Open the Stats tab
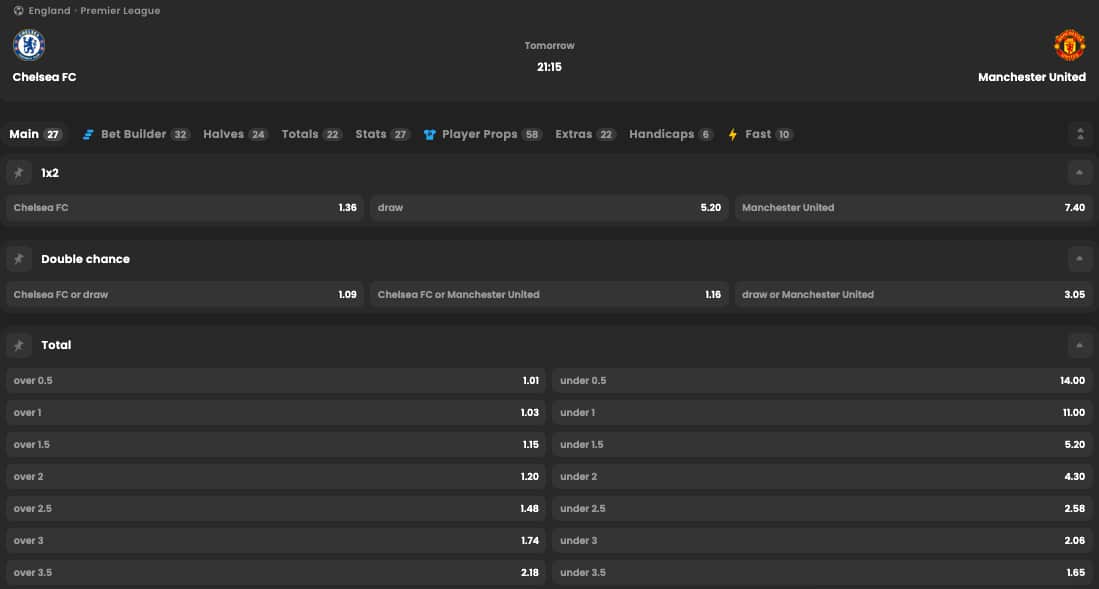This screenshot has width=1099, height=589. [x=383, y=134]
